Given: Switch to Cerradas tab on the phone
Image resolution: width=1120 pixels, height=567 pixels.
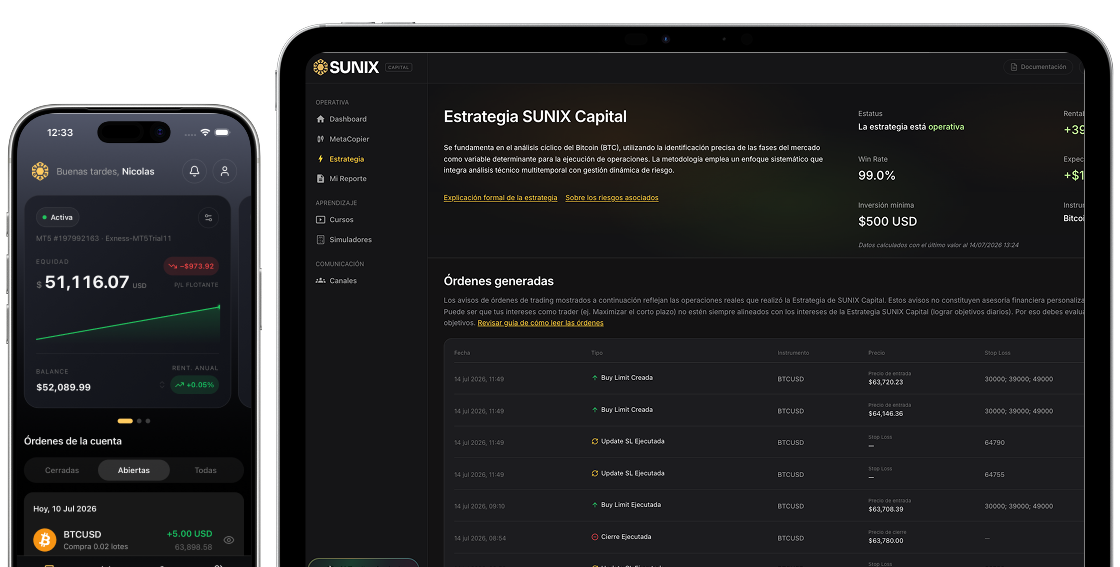Looking at the screenshot, I should click(x=62, y=471).
